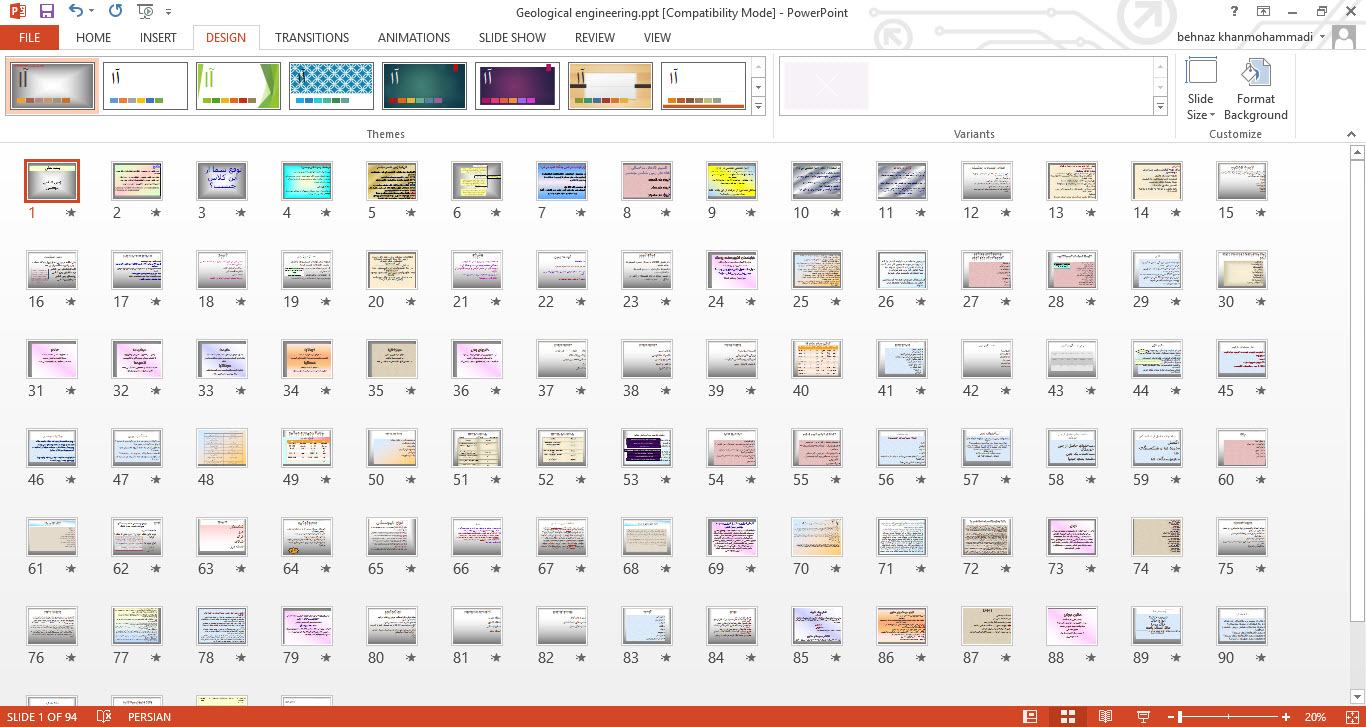Open PowerPoint Help question mark
Viewport: 1366px width, 727px height.
pyautogui.click(x=1236, y=12)
